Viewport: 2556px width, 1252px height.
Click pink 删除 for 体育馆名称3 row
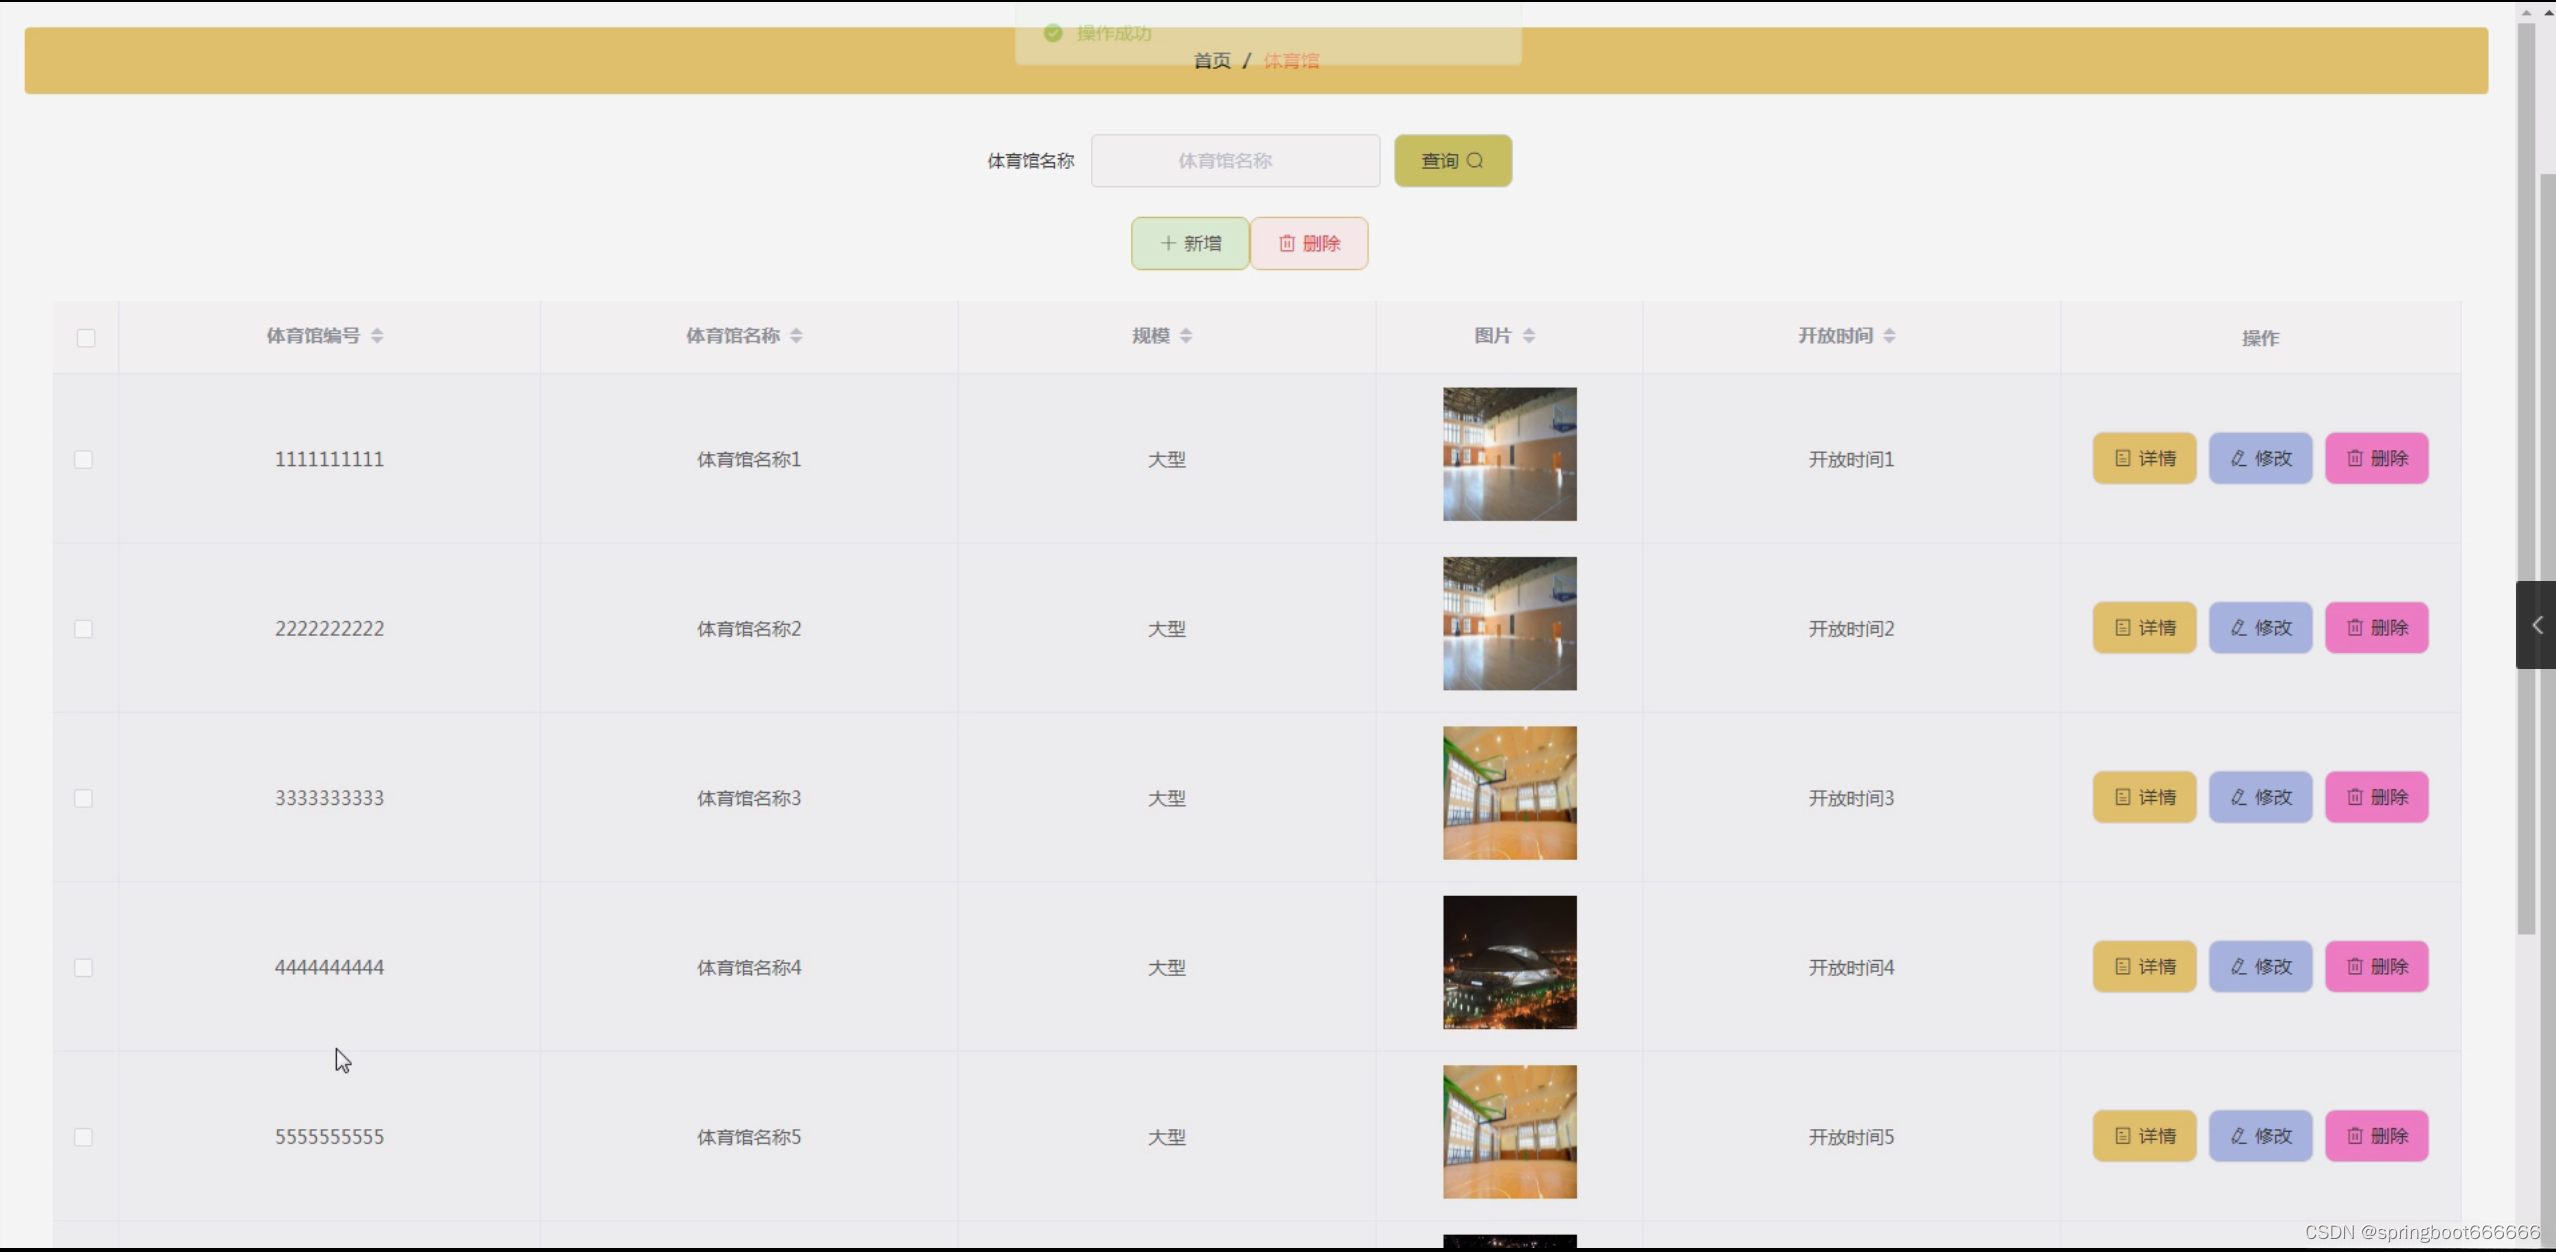[2376, 797]
